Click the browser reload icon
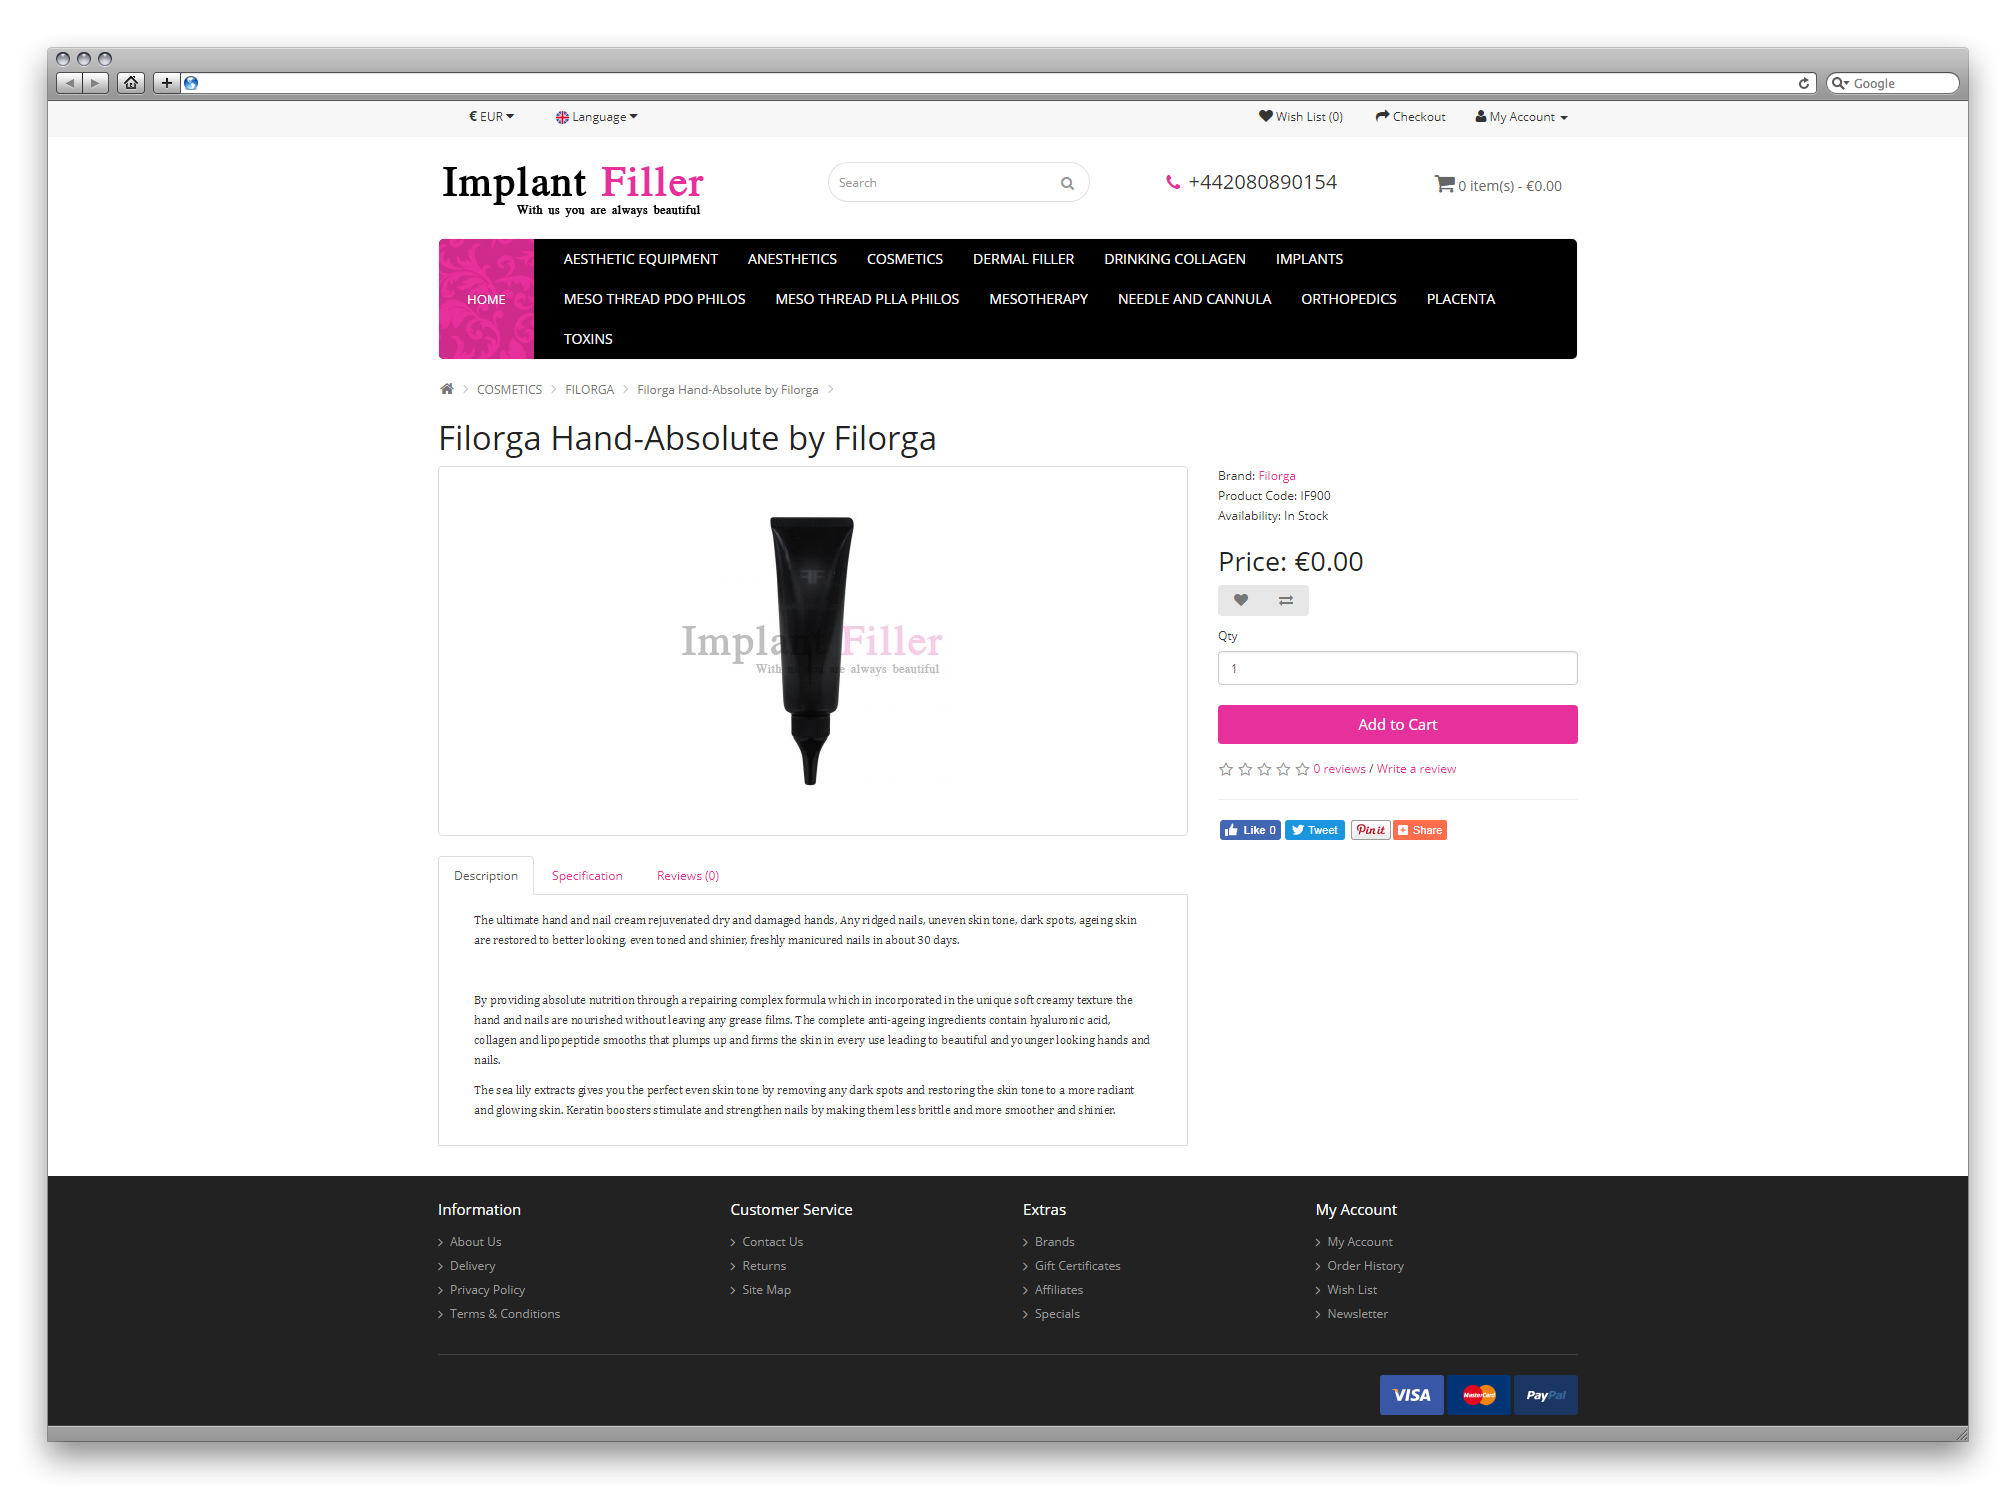Viewport: 2016px width, 1489px height. (x=1804, y=83)
